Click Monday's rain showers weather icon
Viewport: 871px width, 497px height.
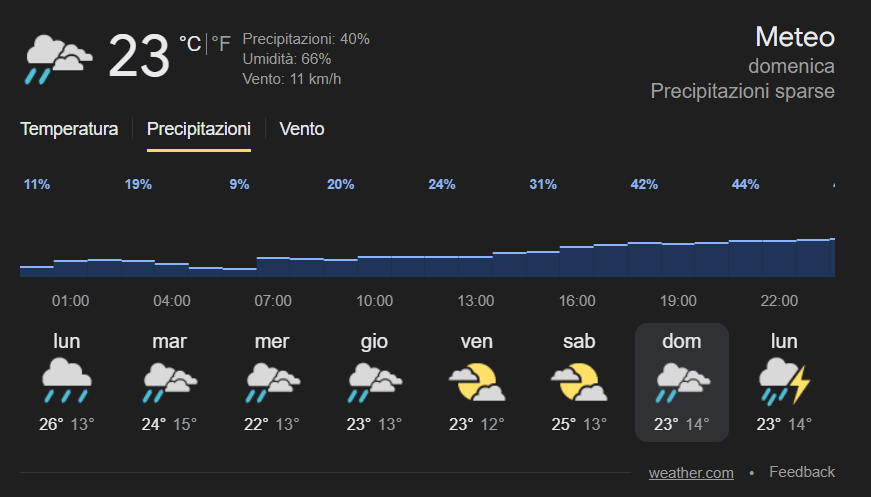(x=67, y=381)
